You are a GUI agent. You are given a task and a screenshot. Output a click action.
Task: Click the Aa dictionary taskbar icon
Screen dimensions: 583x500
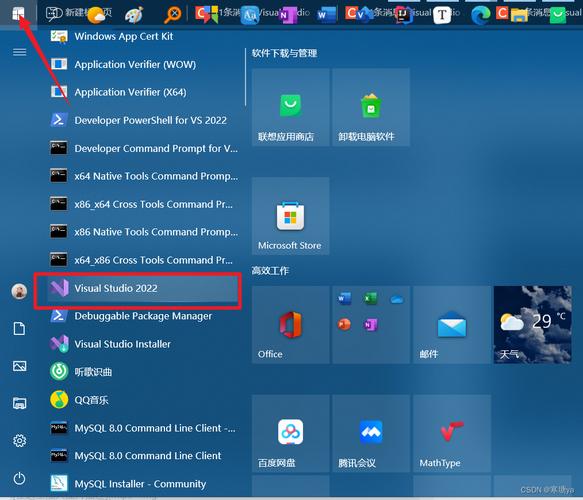250,15
